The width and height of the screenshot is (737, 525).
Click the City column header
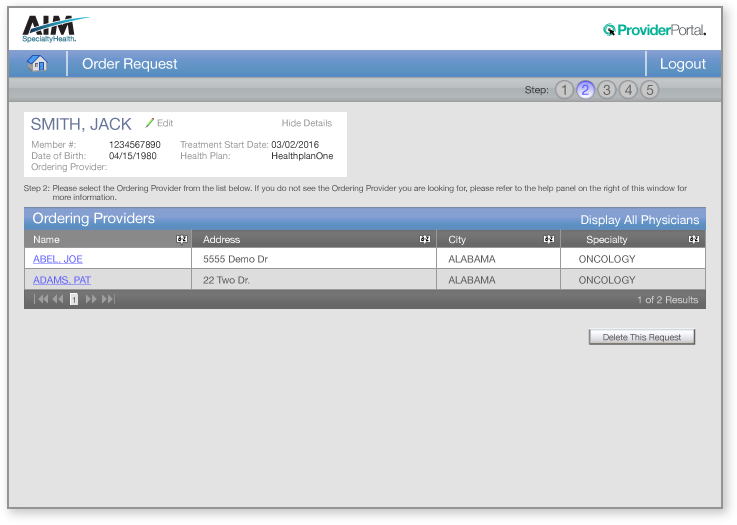[498, 239]
